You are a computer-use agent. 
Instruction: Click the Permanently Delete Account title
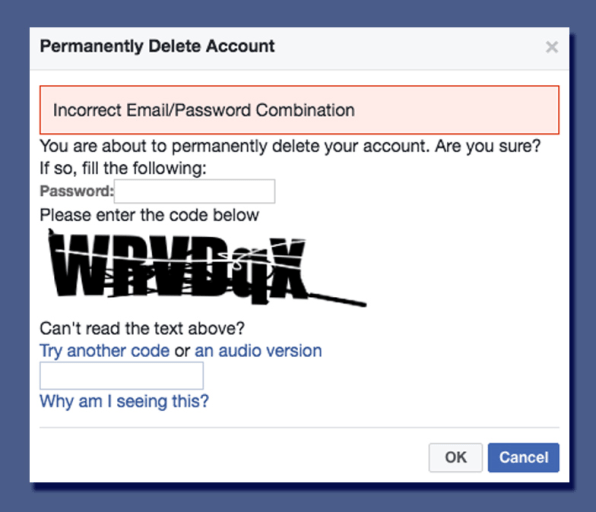157,46
